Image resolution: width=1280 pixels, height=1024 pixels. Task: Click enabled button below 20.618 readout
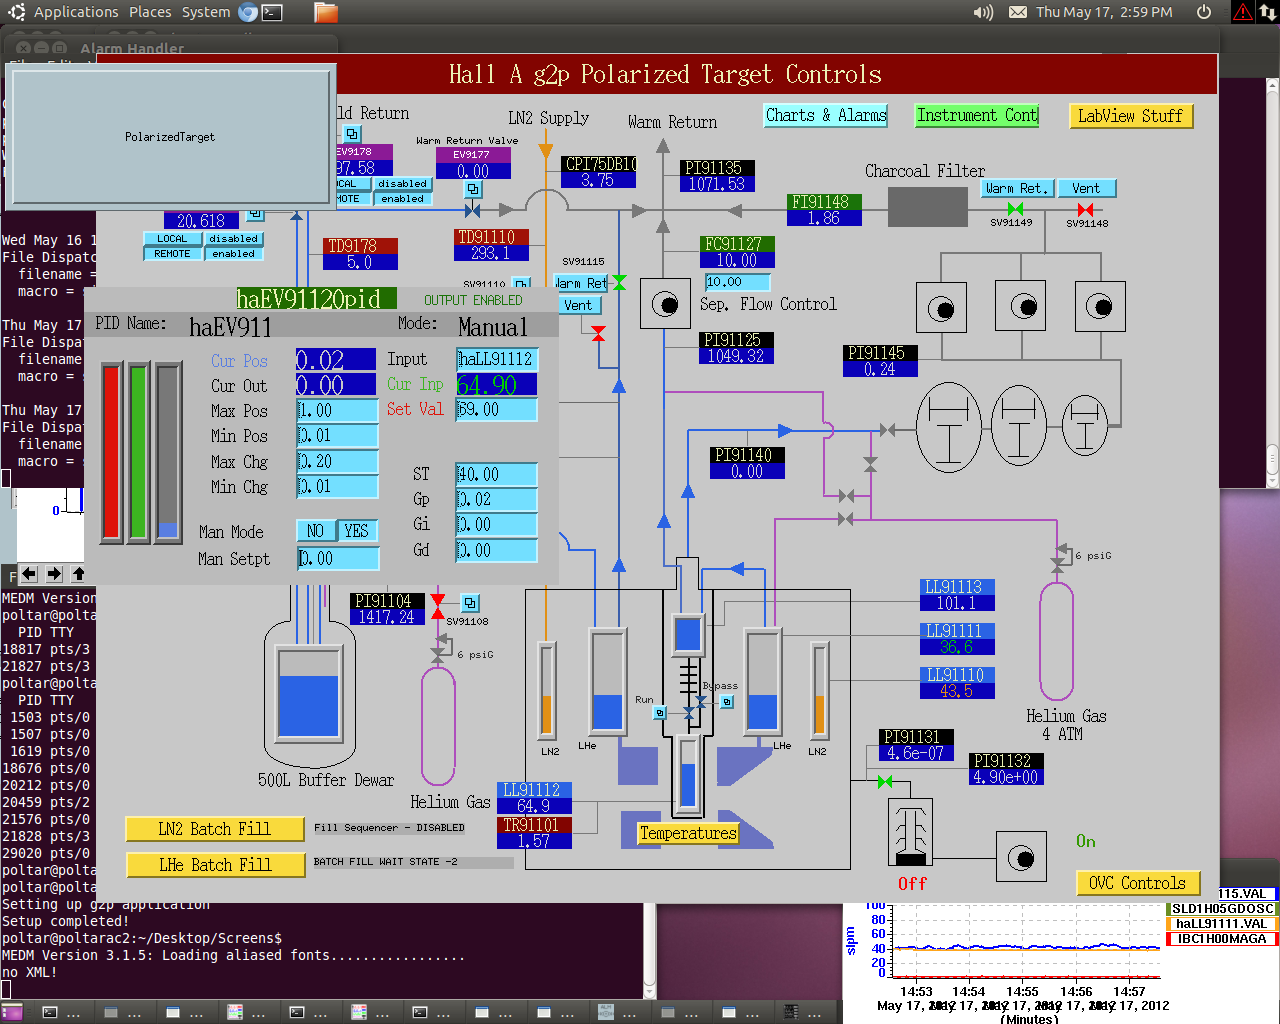click(x=233, y=254)
